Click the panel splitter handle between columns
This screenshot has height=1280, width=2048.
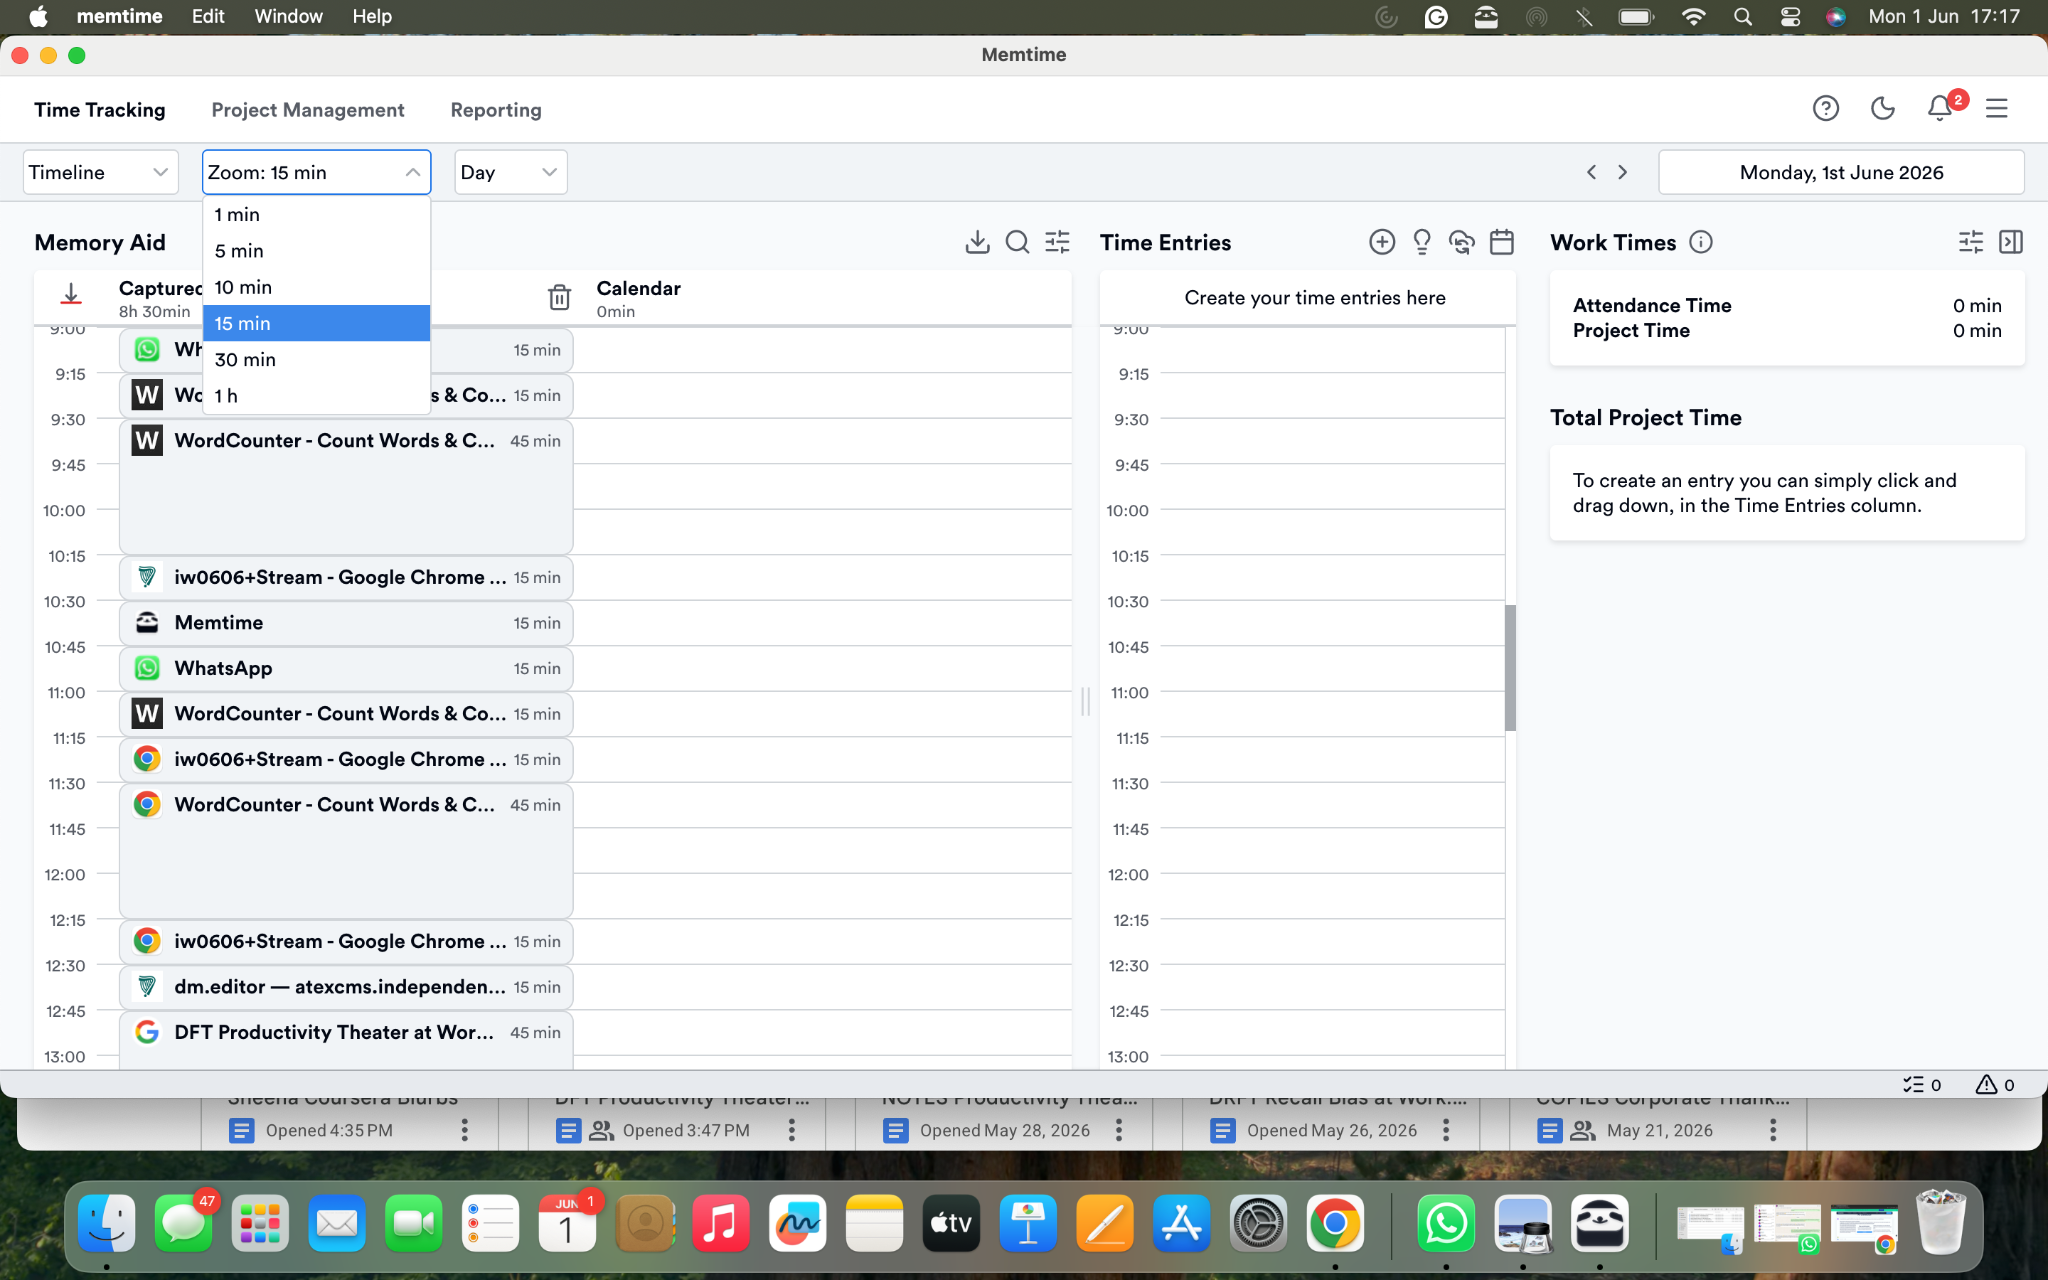[x=1085, y=701]
